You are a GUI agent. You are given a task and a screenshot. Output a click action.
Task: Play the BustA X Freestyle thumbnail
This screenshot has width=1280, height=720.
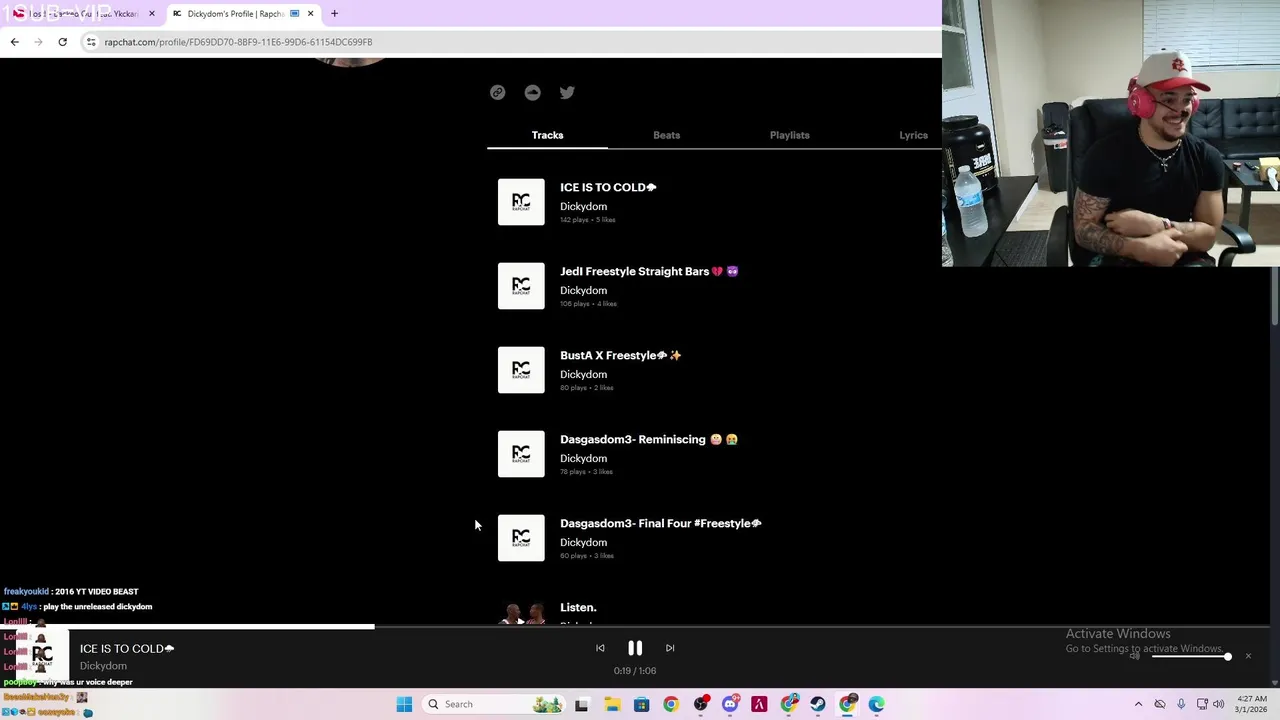(521, 370)
